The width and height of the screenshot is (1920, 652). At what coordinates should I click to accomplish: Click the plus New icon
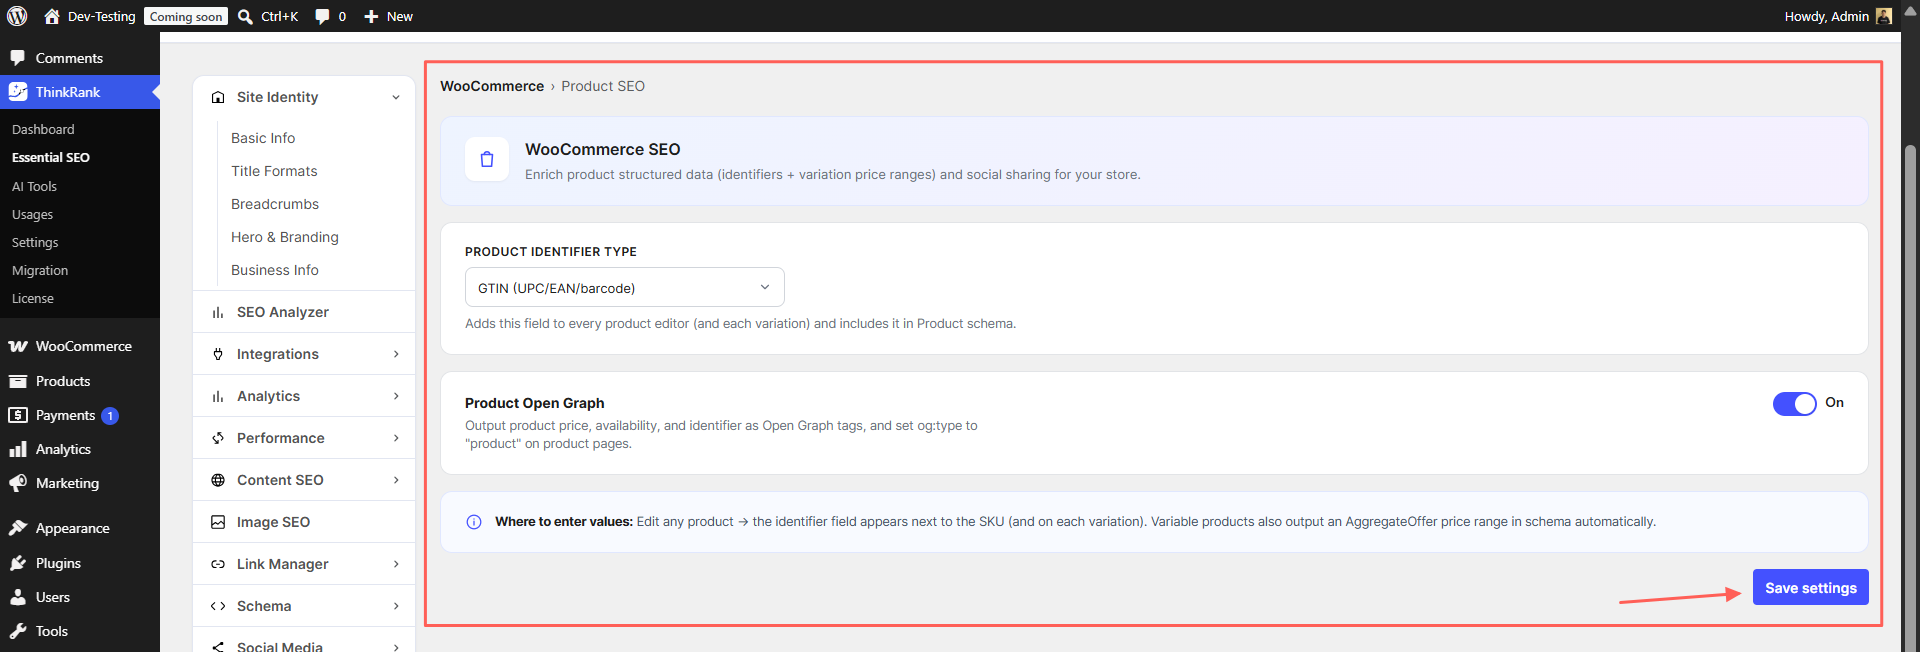[371, 16]
